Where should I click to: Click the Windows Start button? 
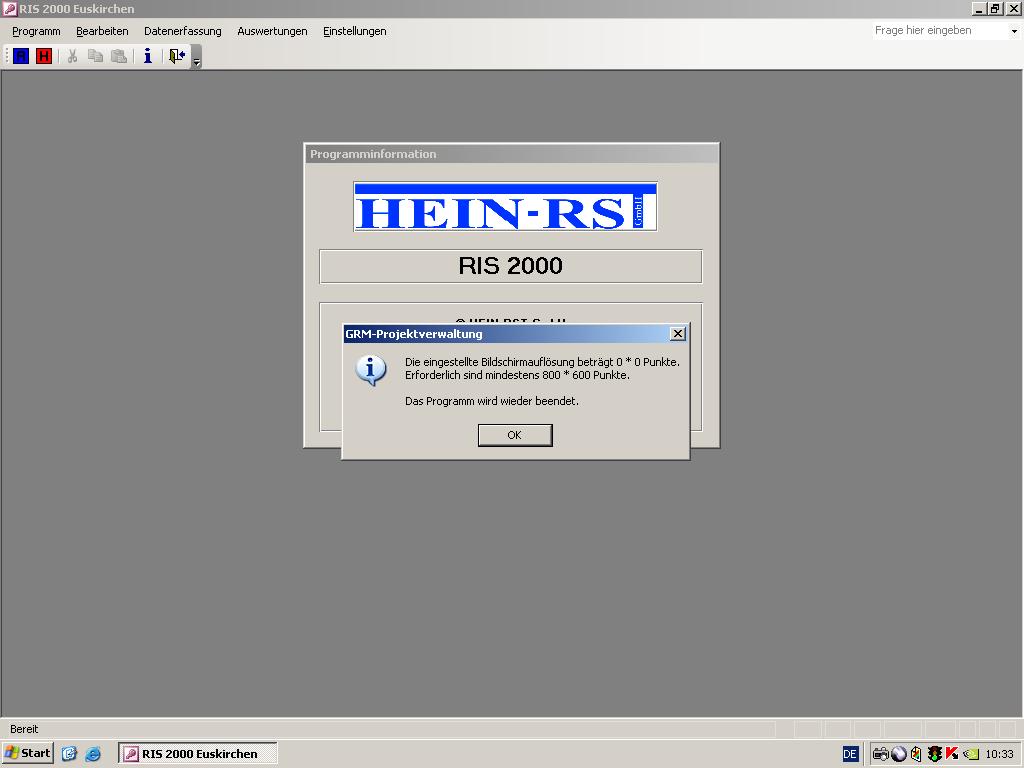coord(28,753)
